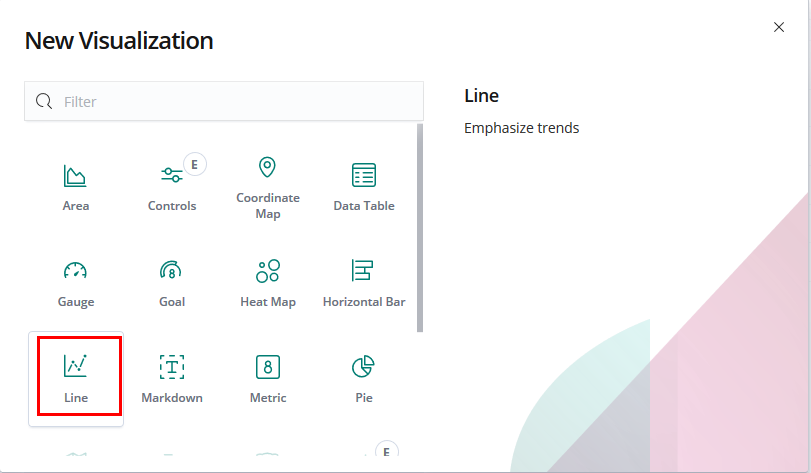The image size is (811, 473).
Task: Click the Filter search input field
Action: coord(224,101)
